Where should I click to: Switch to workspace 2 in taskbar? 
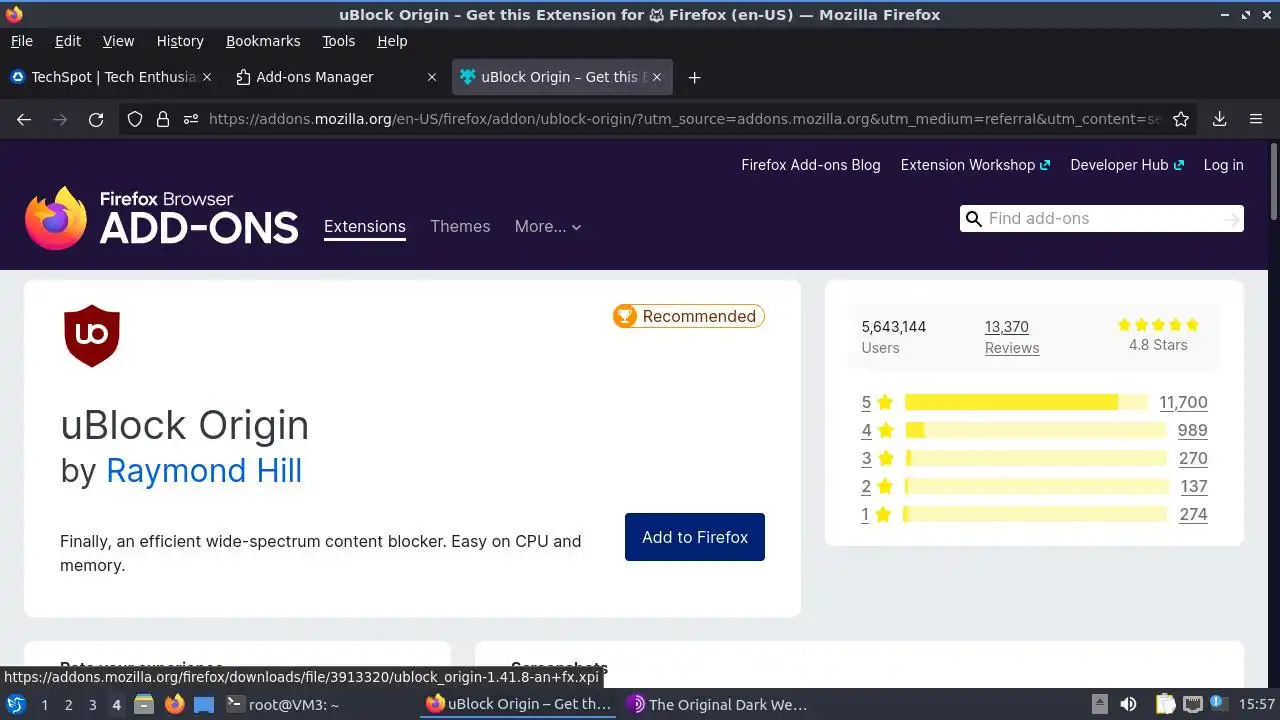click(68, 704)
